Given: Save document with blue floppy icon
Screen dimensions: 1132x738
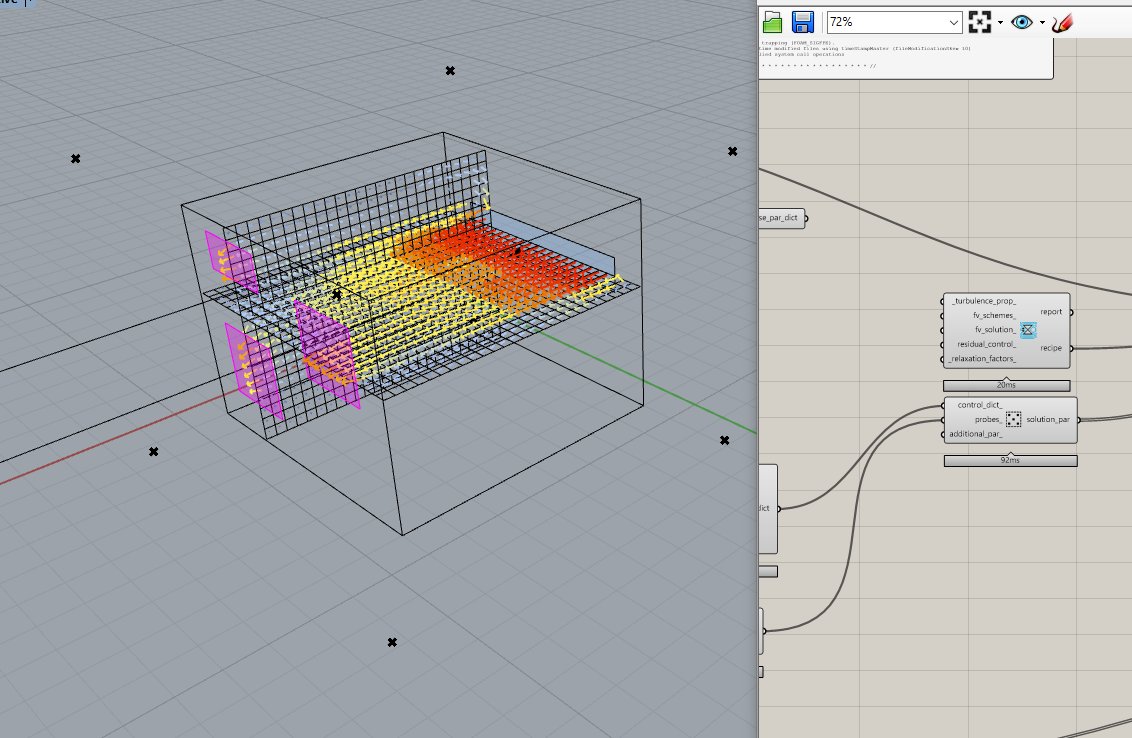Looking at the screenshot, I should click(x=803, y=22).
